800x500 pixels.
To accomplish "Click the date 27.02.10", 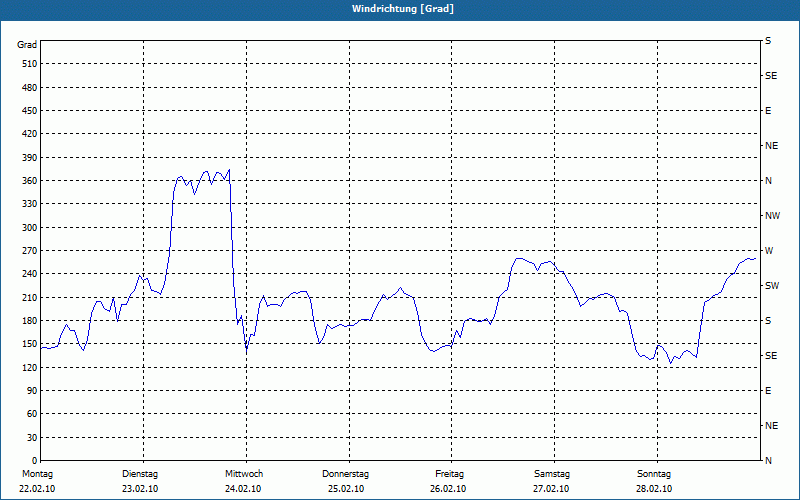I will (551, 489).
